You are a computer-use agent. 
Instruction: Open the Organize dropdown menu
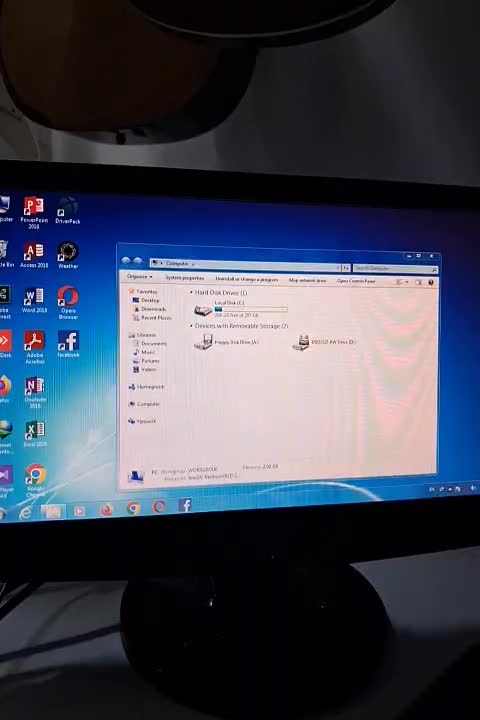pos(139,276)
